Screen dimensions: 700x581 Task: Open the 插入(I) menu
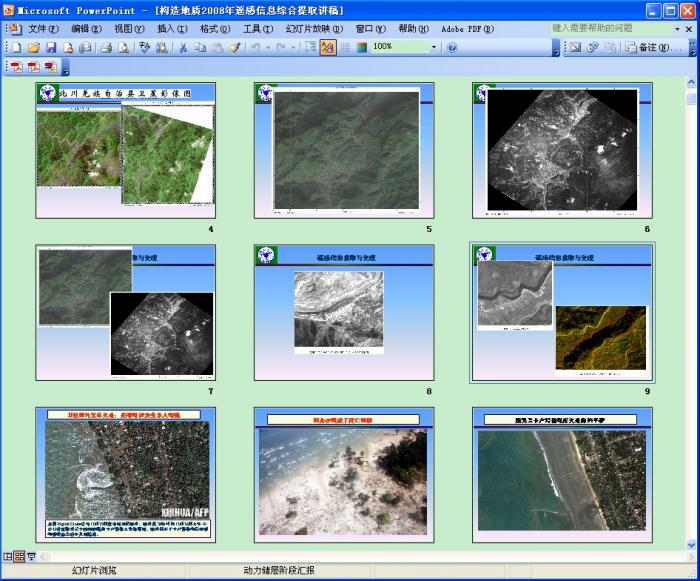click(x=172, y=29)
